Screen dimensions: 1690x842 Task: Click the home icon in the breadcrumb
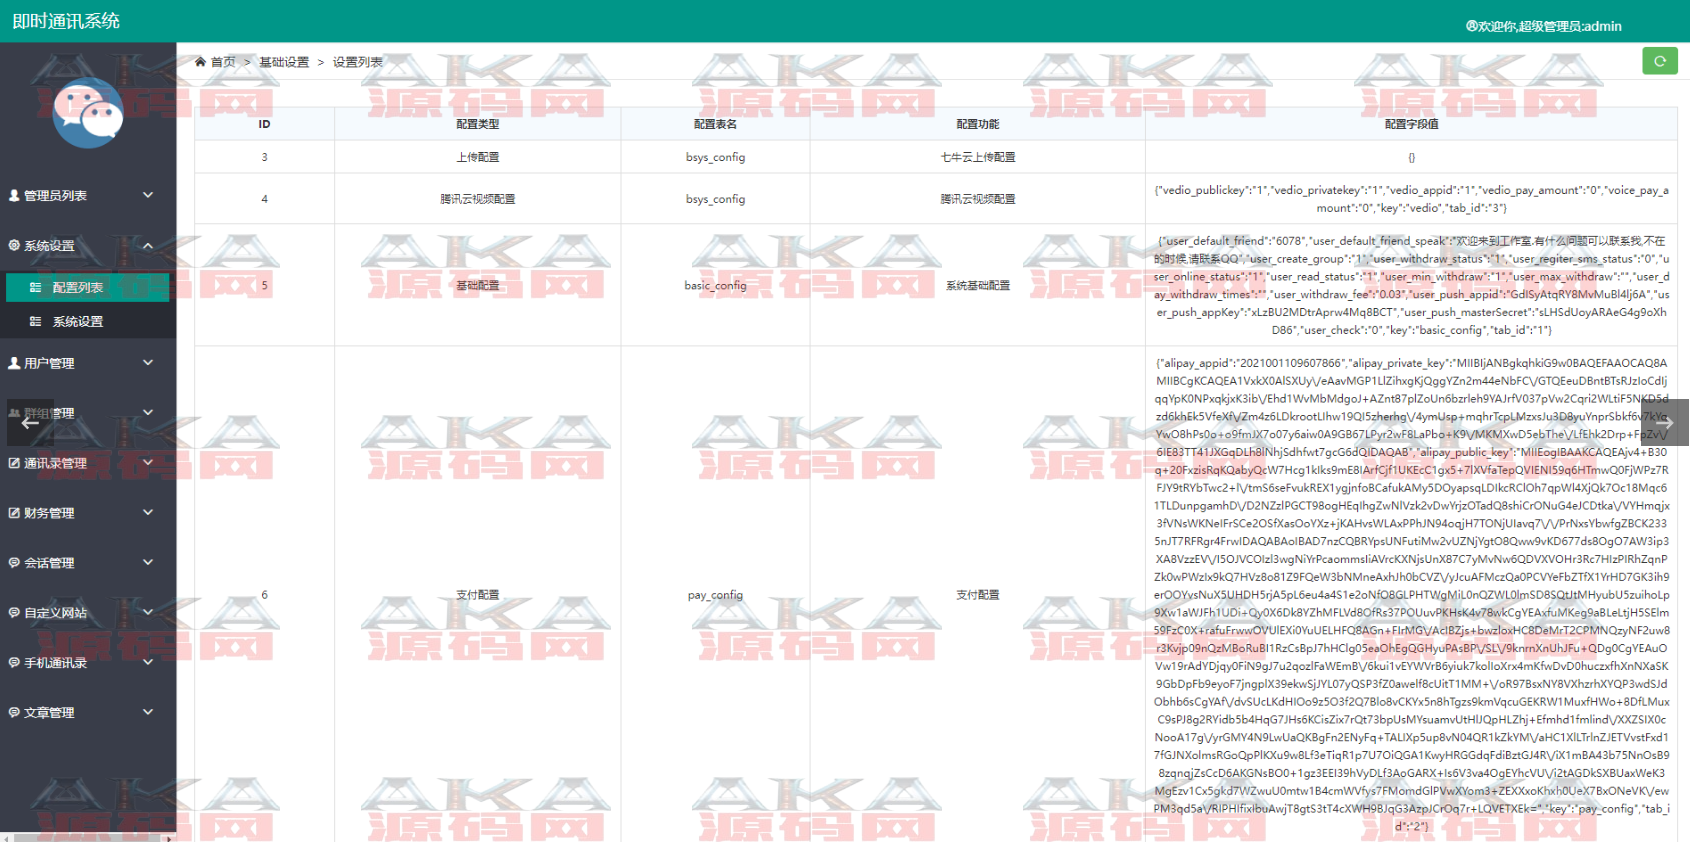click(200, 62)
